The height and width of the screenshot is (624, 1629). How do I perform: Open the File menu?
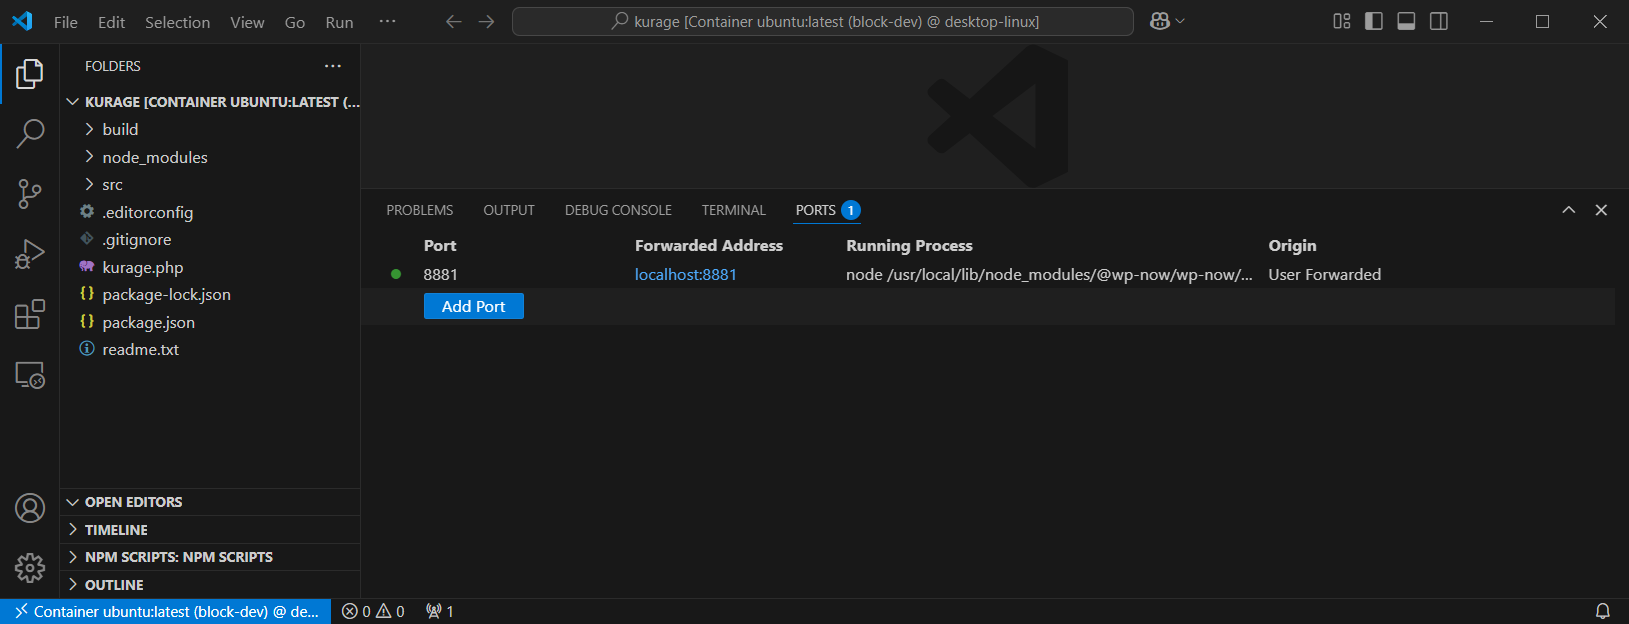pos(66,22)
